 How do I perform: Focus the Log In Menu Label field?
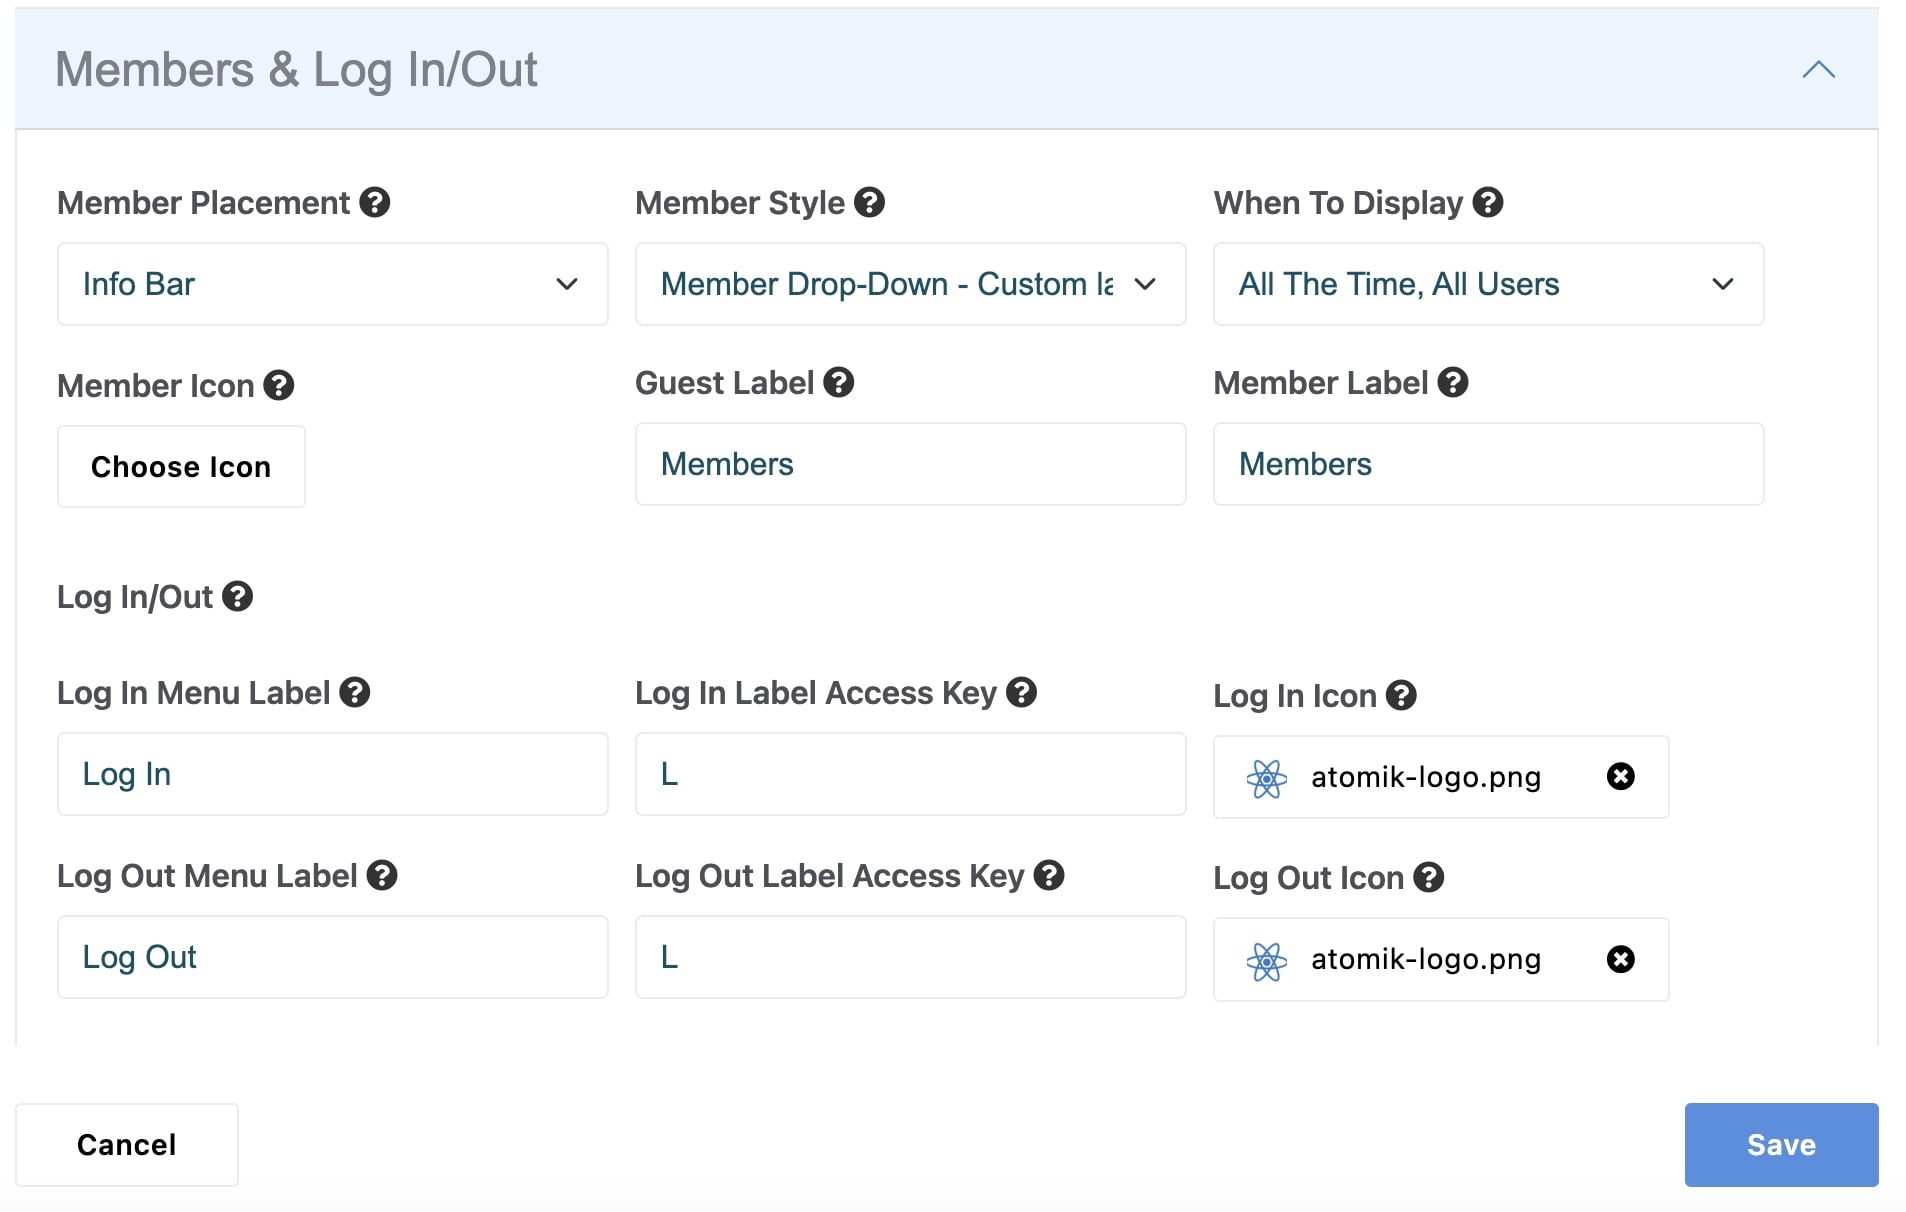pyautogui.click(x=332, y=774)
